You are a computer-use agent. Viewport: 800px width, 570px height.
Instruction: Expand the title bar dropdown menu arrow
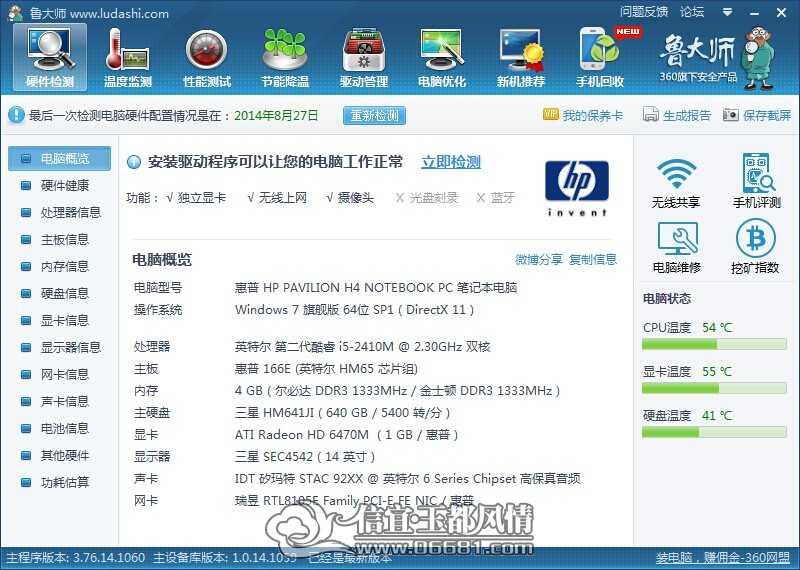click(x=728, y=12)
